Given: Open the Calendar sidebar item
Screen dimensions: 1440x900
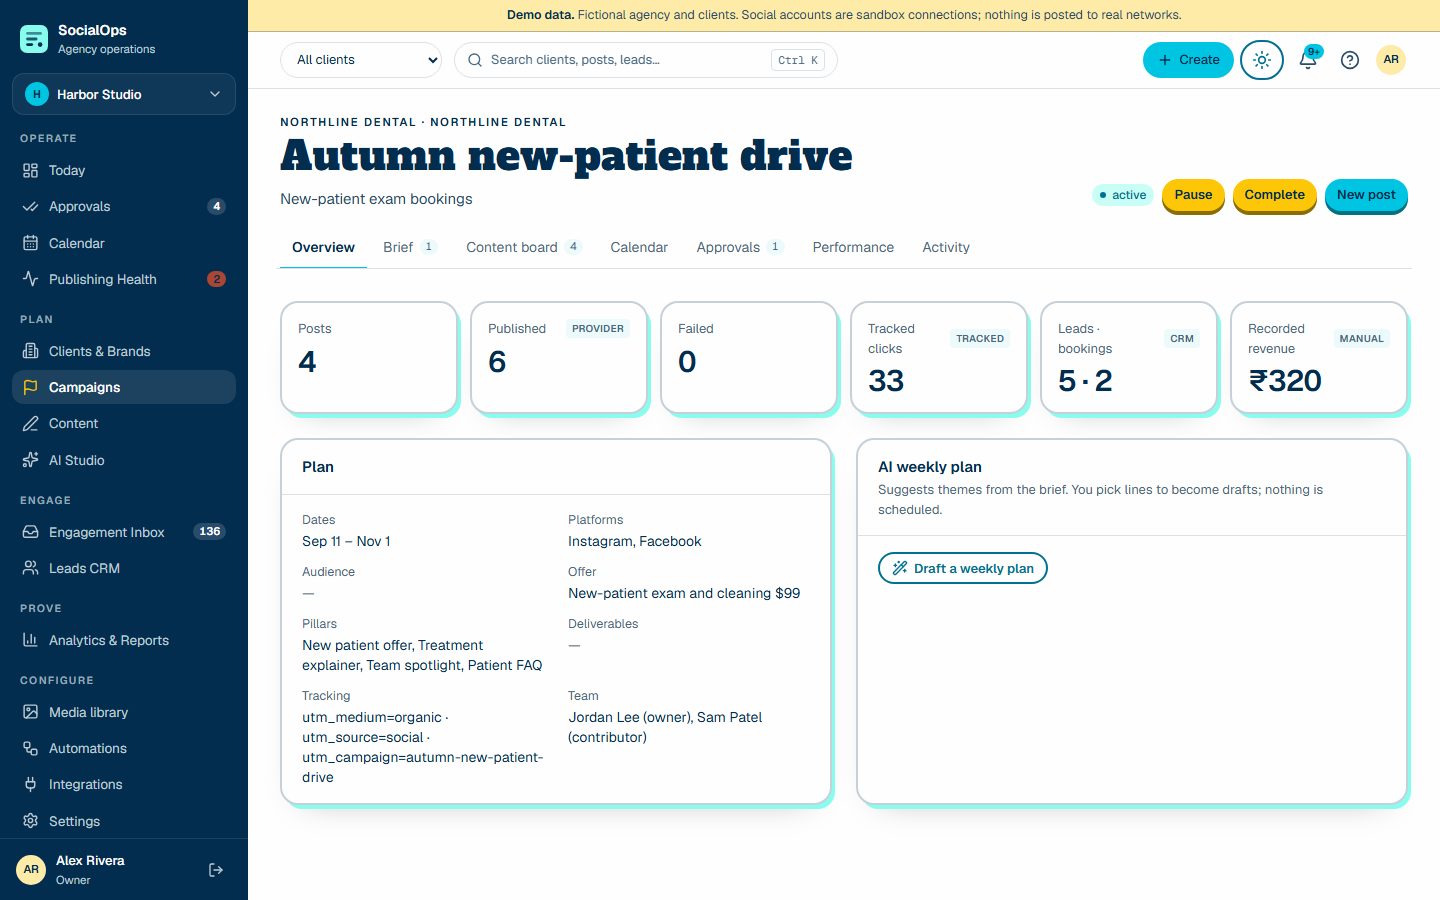Looking at the screenshot, I should point(124,243).
